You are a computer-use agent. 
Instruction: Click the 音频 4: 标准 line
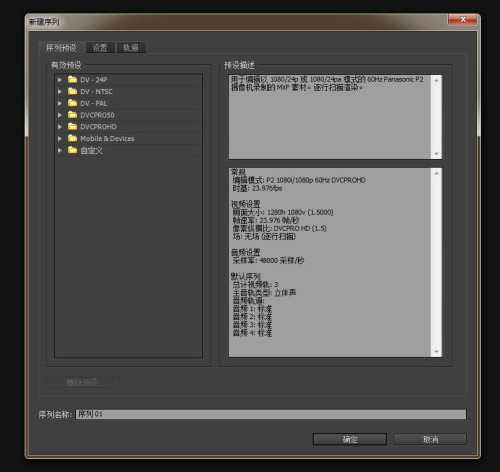pos(252,333)
